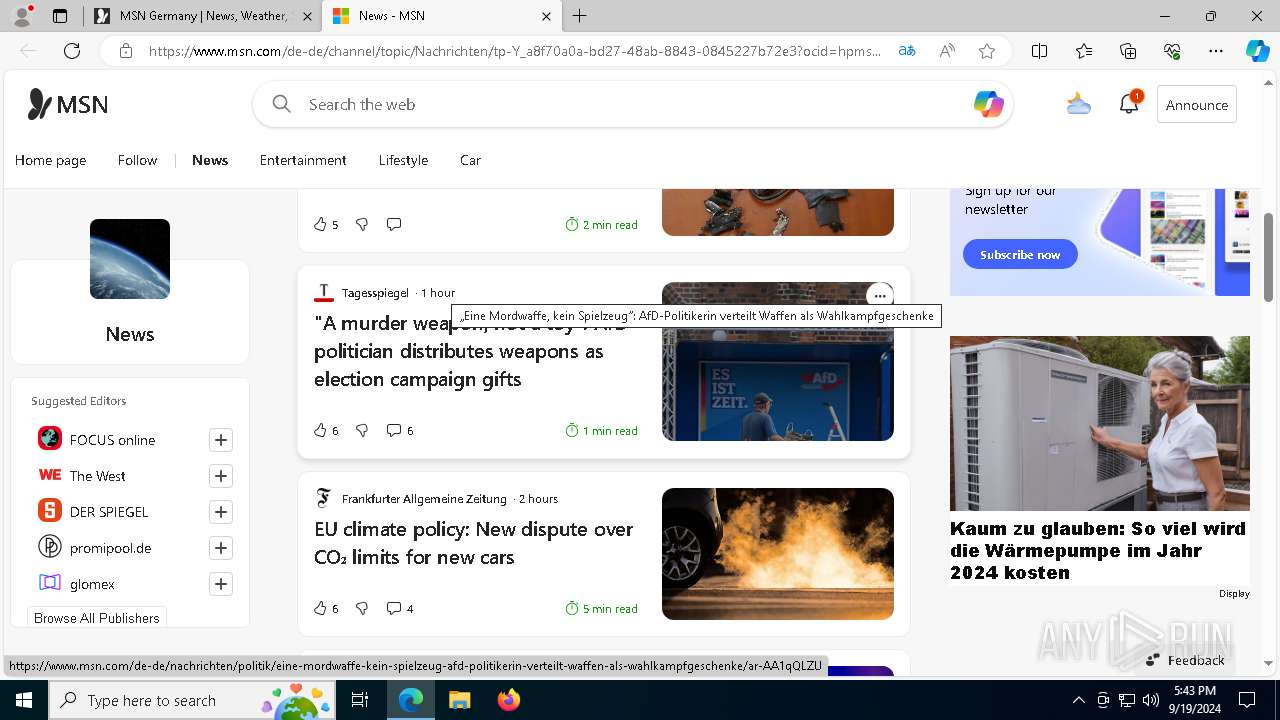
Task: Open Browser essentials icon
Action: [x=1172, y=51]
